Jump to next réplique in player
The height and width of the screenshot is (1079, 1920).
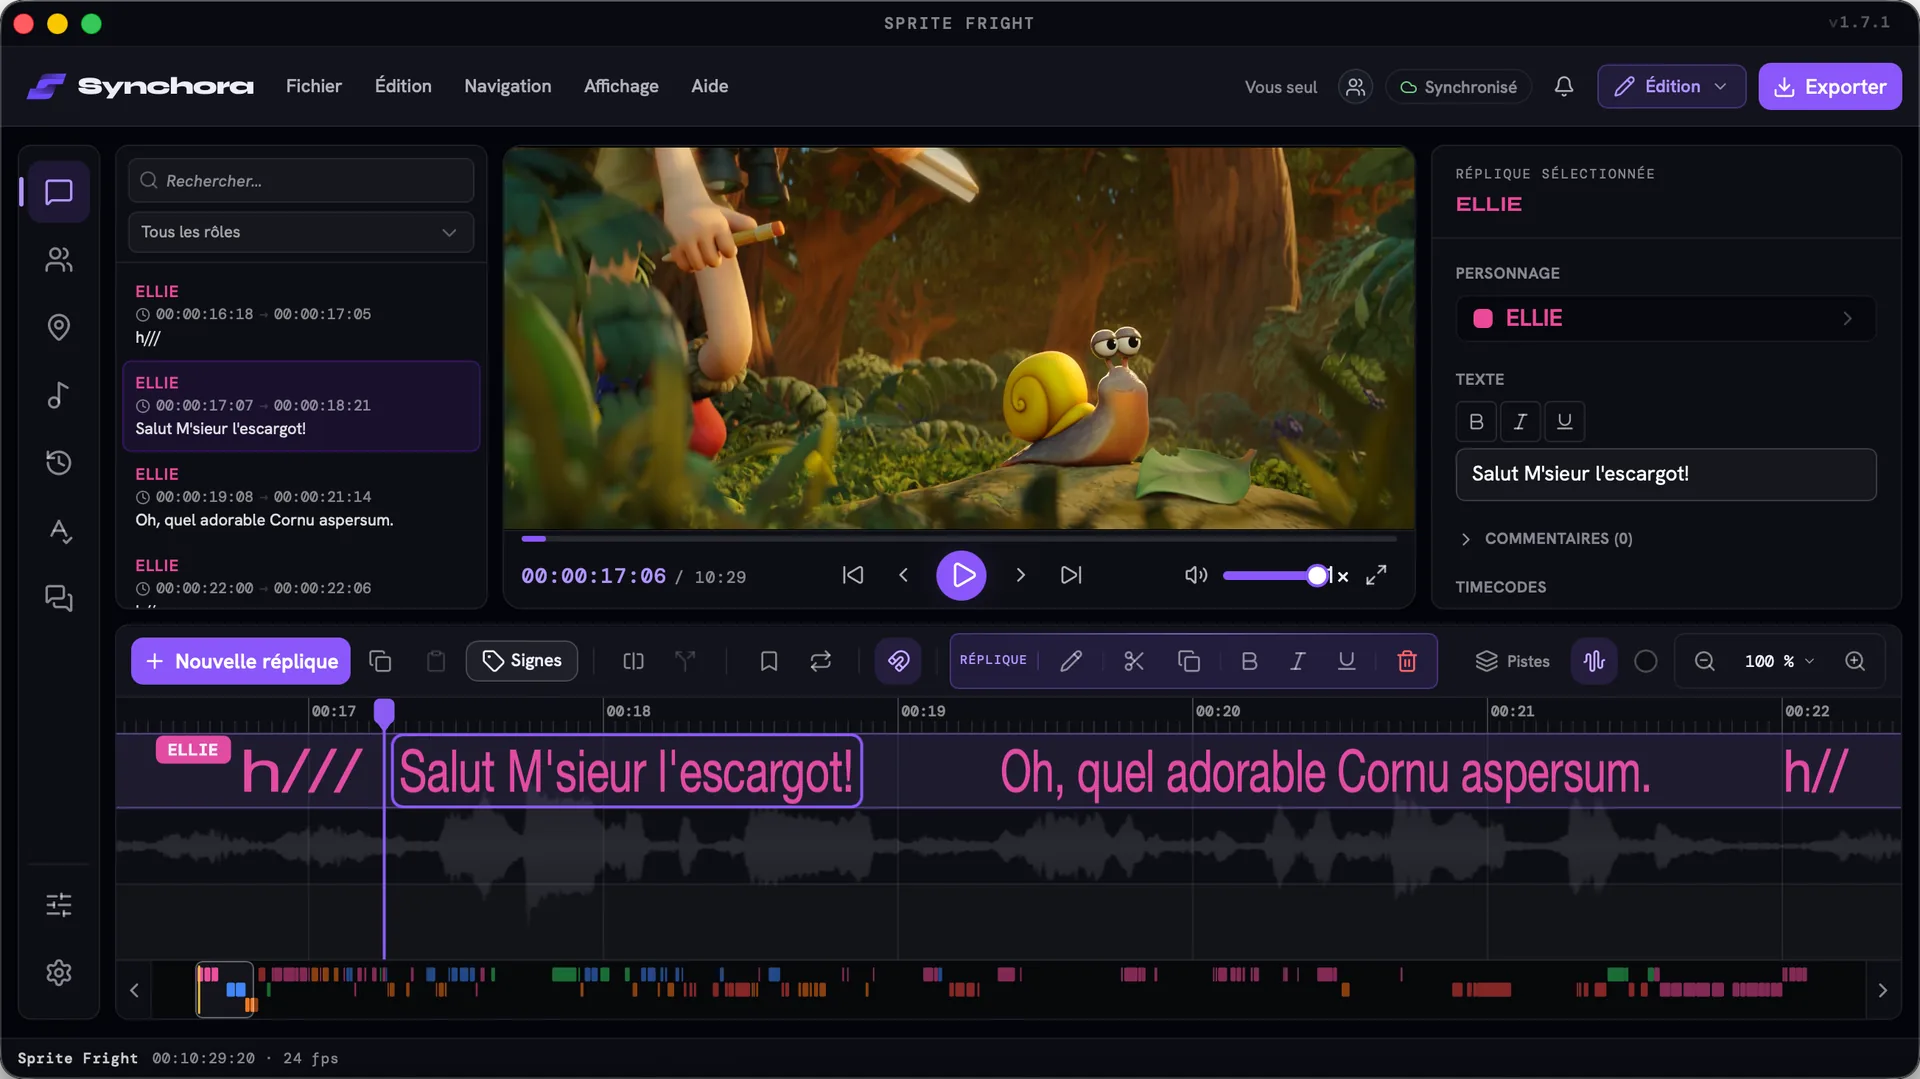coord(1071,575)
